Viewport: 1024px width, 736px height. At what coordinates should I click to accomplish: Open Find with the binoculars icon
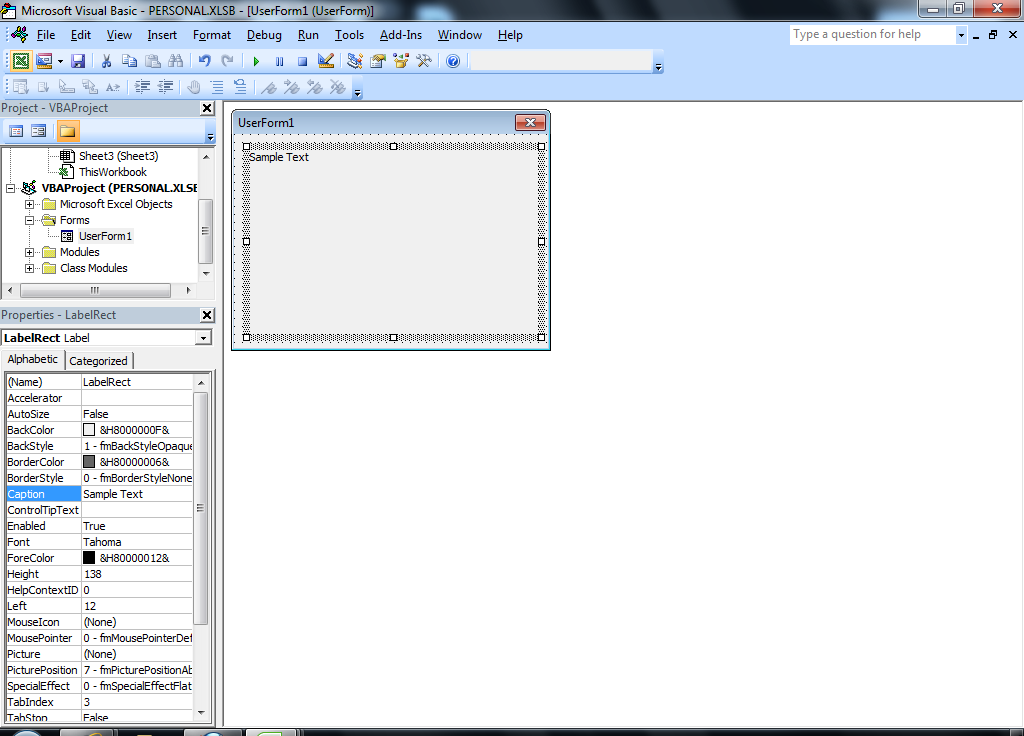176,61
